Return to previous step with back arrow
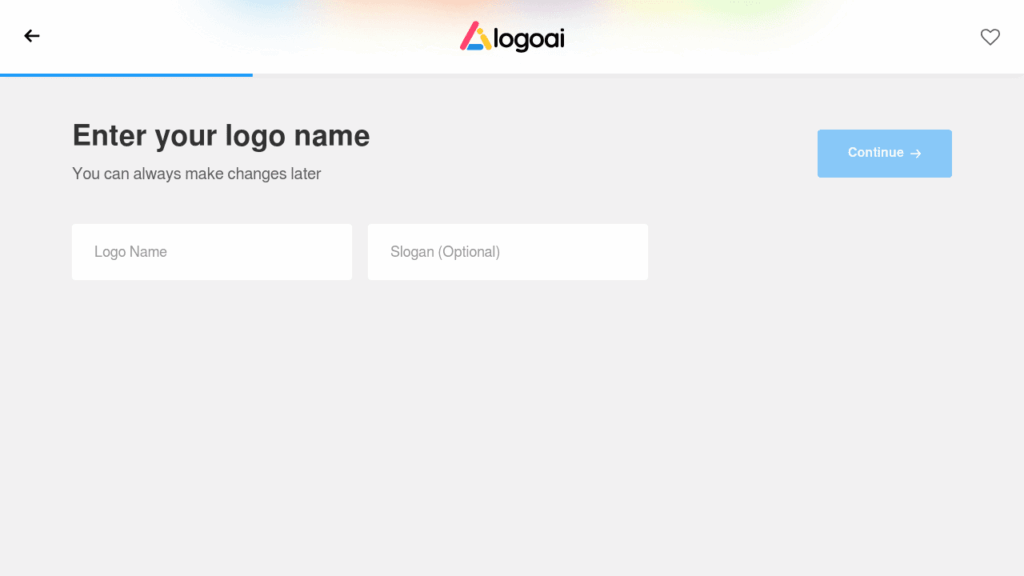The height and width of the screenshot is (576, 1024). tap(31, 36)
